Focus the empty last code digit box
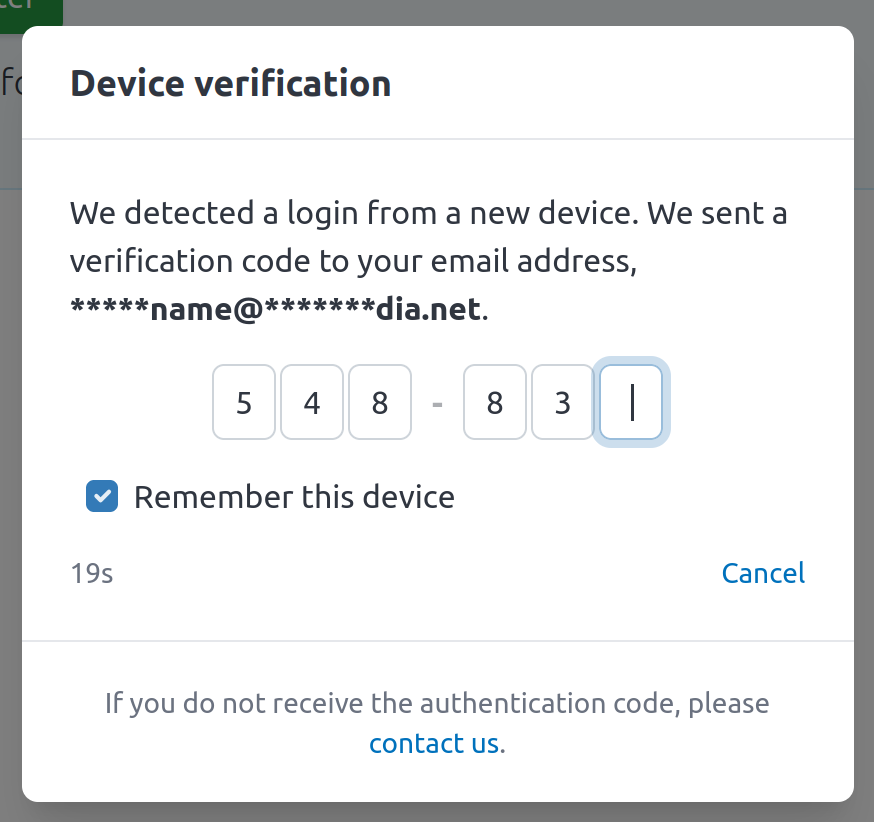Viewport: 874px width, 822px height. click(631, 402)
